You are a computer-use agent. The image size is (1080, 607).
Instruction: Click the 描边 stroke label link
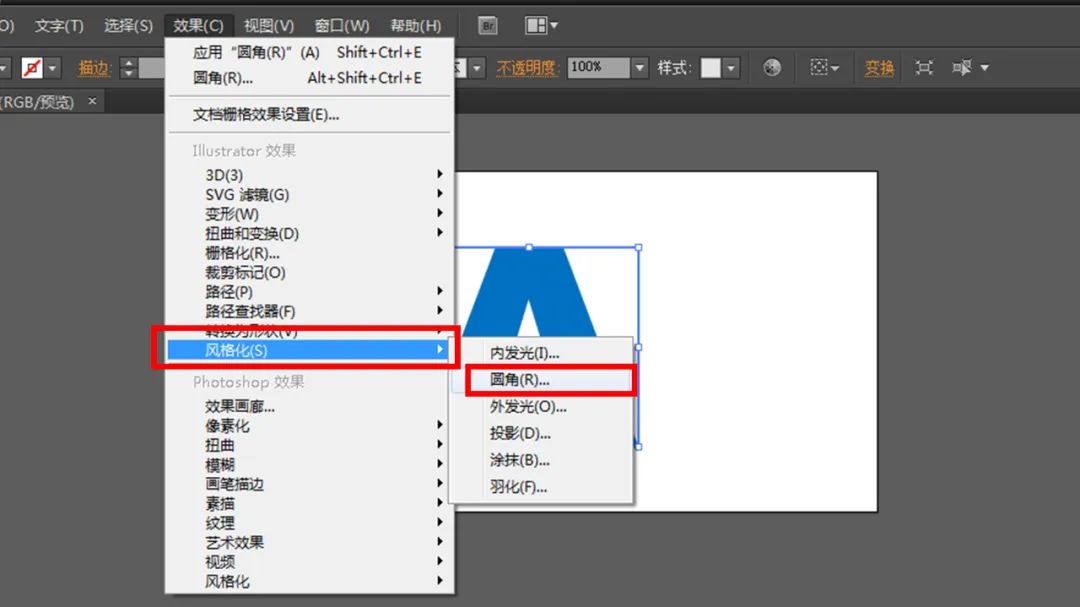(x=94, y=68)
